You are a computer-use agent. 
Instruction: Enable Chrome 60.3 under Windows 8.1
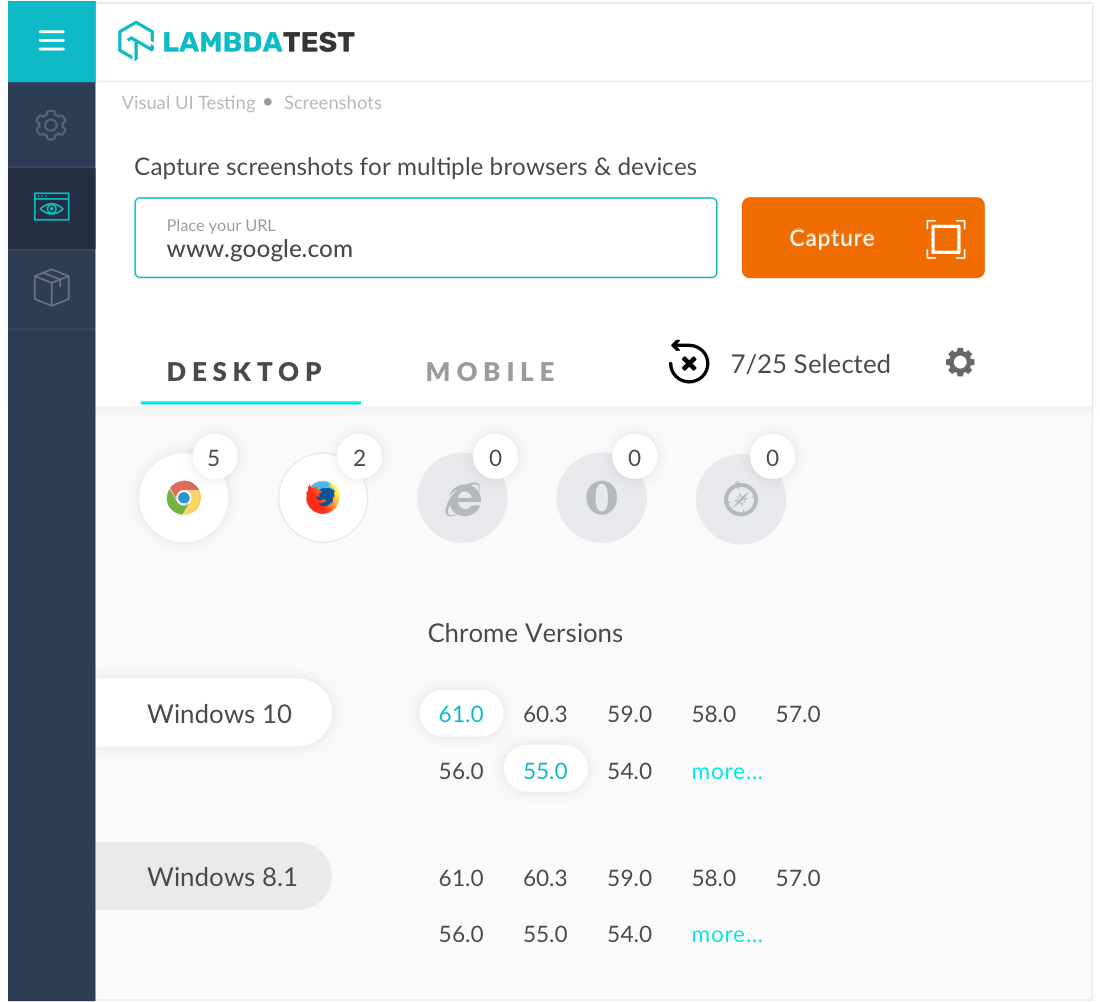tap(545, 878)
